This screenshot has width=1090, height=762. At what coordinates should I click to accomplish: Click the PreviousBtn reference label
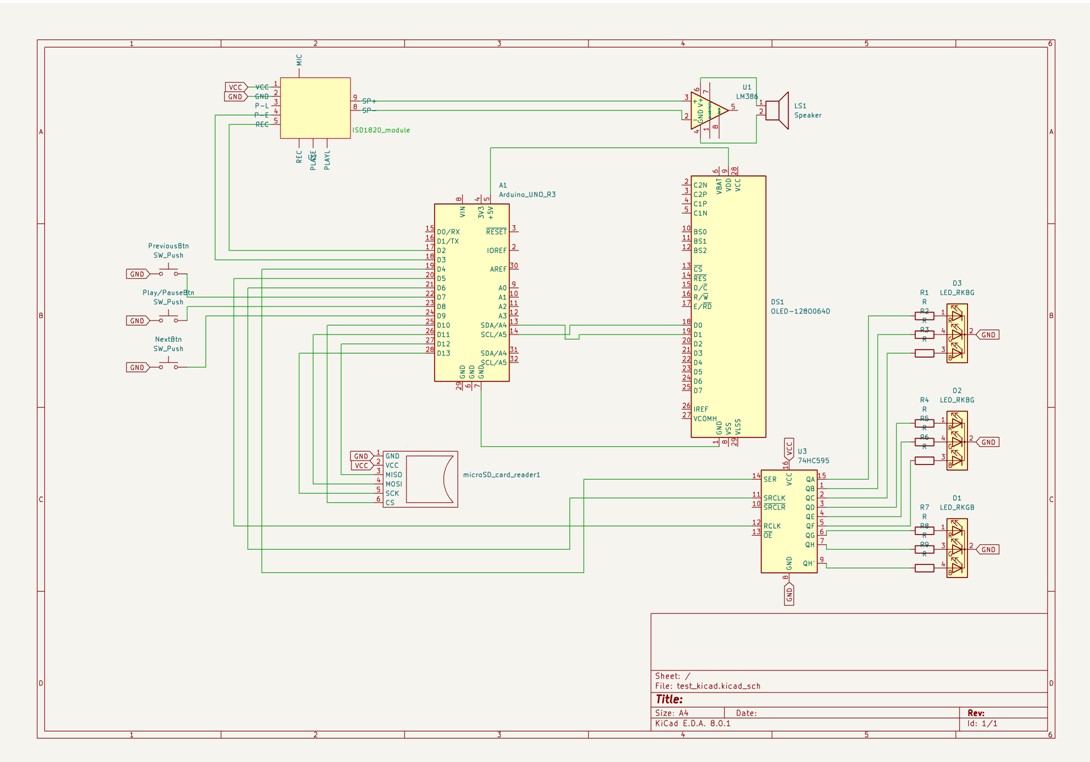(168, 246)
